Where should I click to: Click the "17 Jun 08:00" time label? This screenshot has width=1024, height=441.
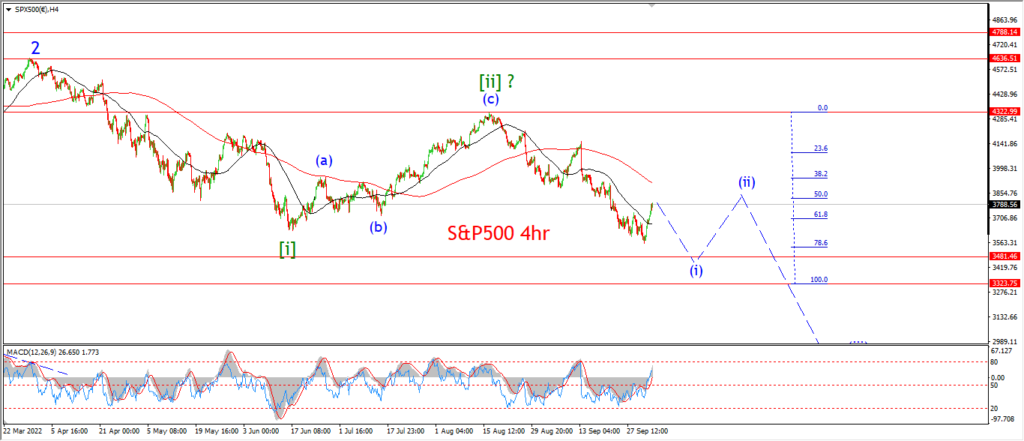(x=311, y=432)
